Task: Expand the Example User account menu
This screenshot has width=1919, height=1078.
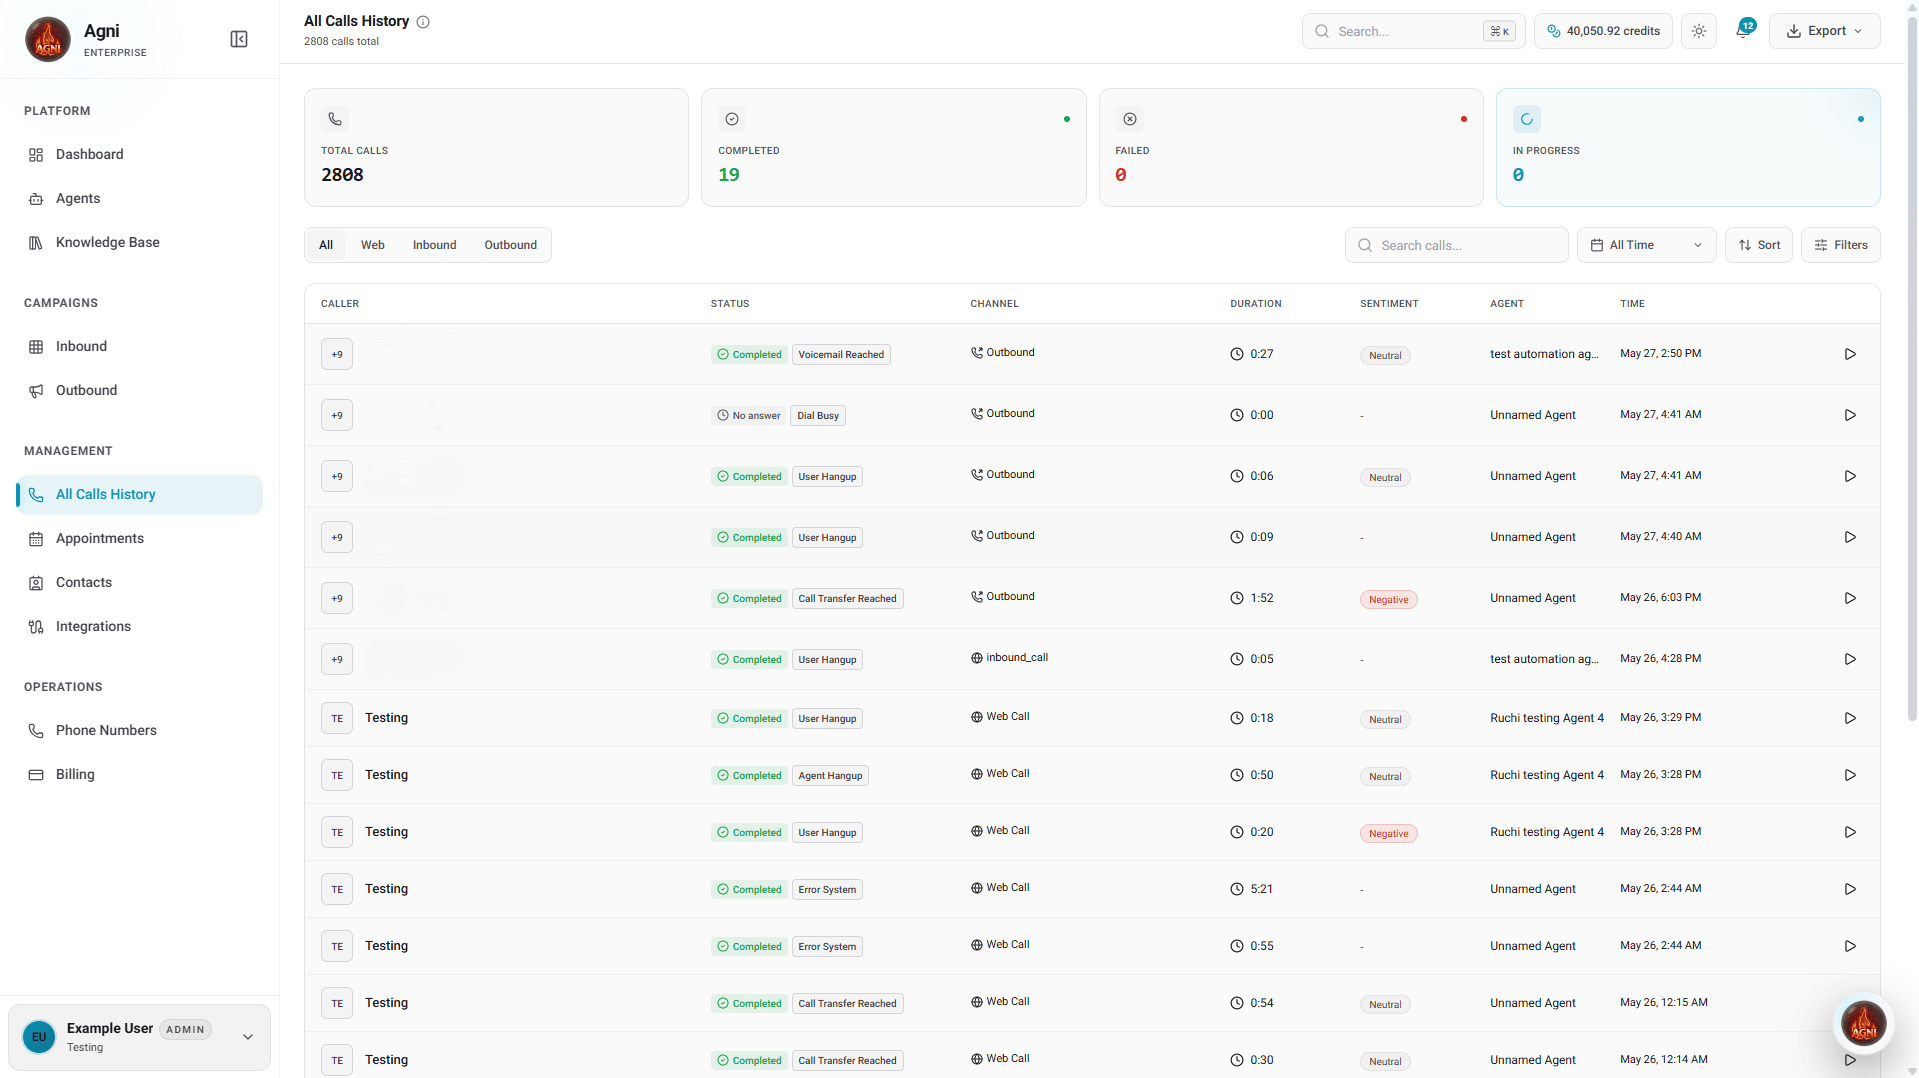Action: click(x=139, y=1037)
